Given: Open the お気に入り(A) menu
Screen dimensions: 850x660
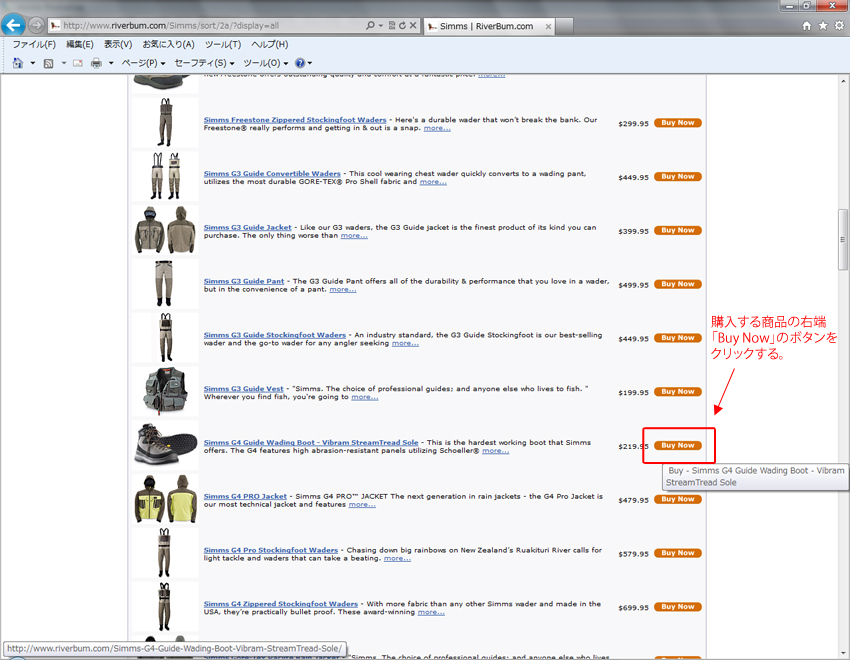Looking at the screenshot, I should (169, 44).
